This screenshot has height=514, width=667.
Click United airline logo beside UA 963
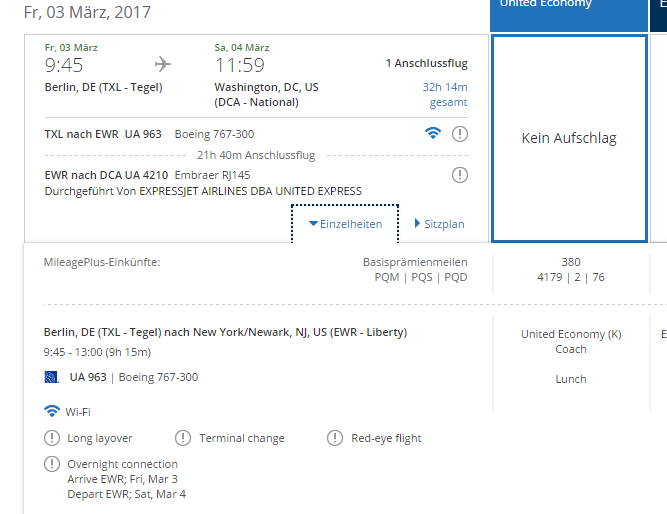(x=51, y=377)
